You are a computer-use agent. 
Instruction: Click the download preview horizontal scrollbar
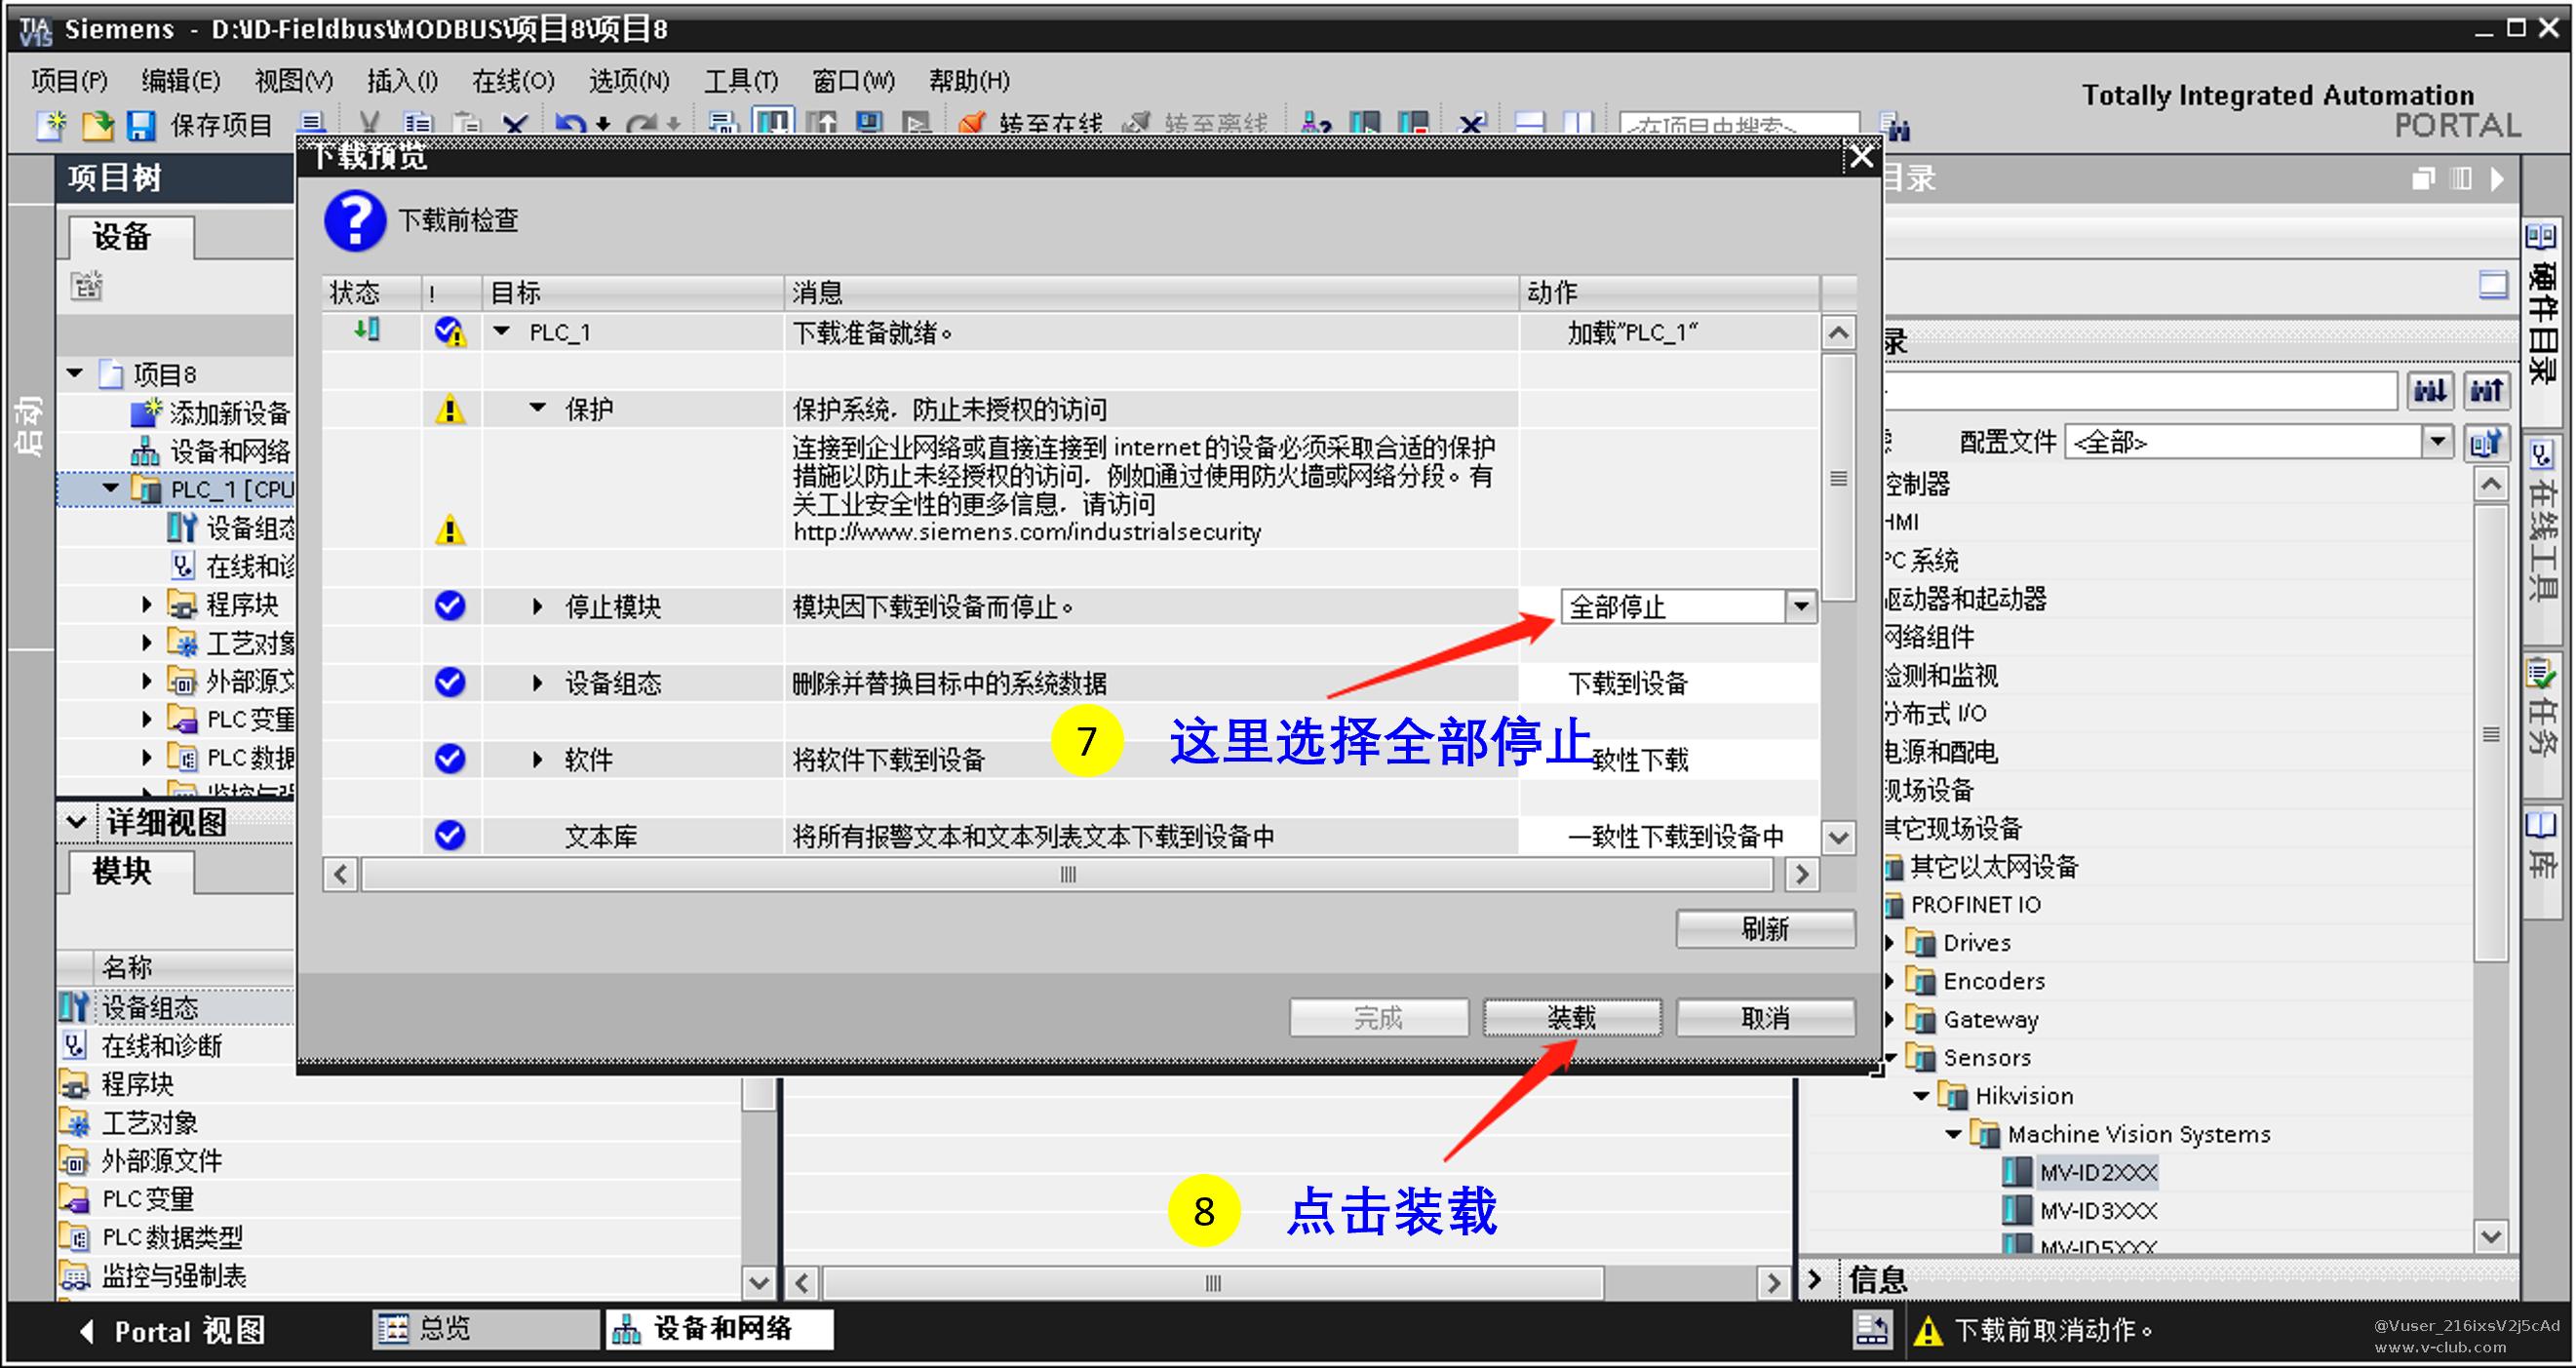click(x=1068, y=875)
